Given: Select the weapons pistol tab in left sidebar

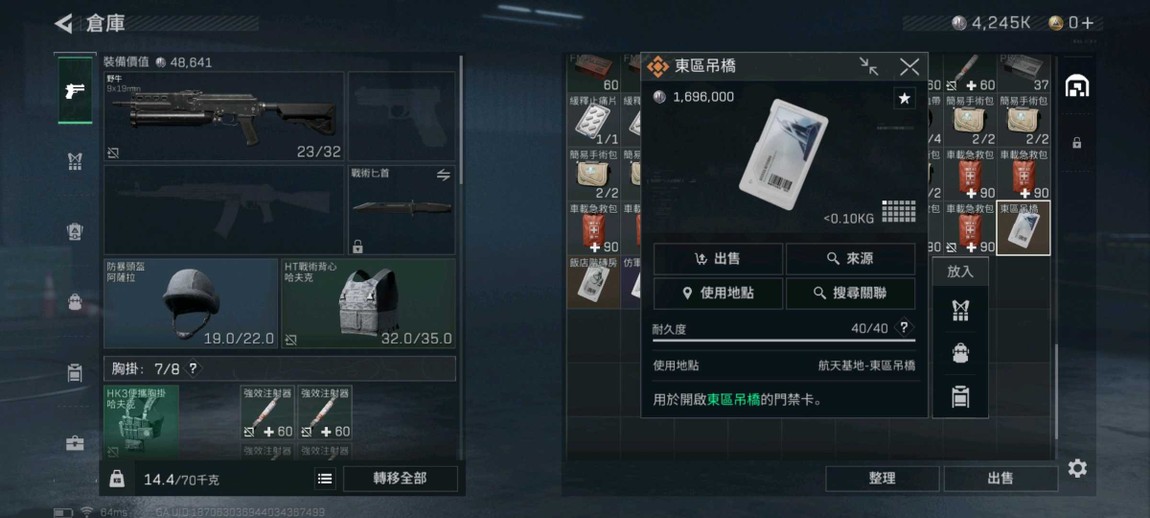Looking at the screenshot, I should (x=75, y=91).
